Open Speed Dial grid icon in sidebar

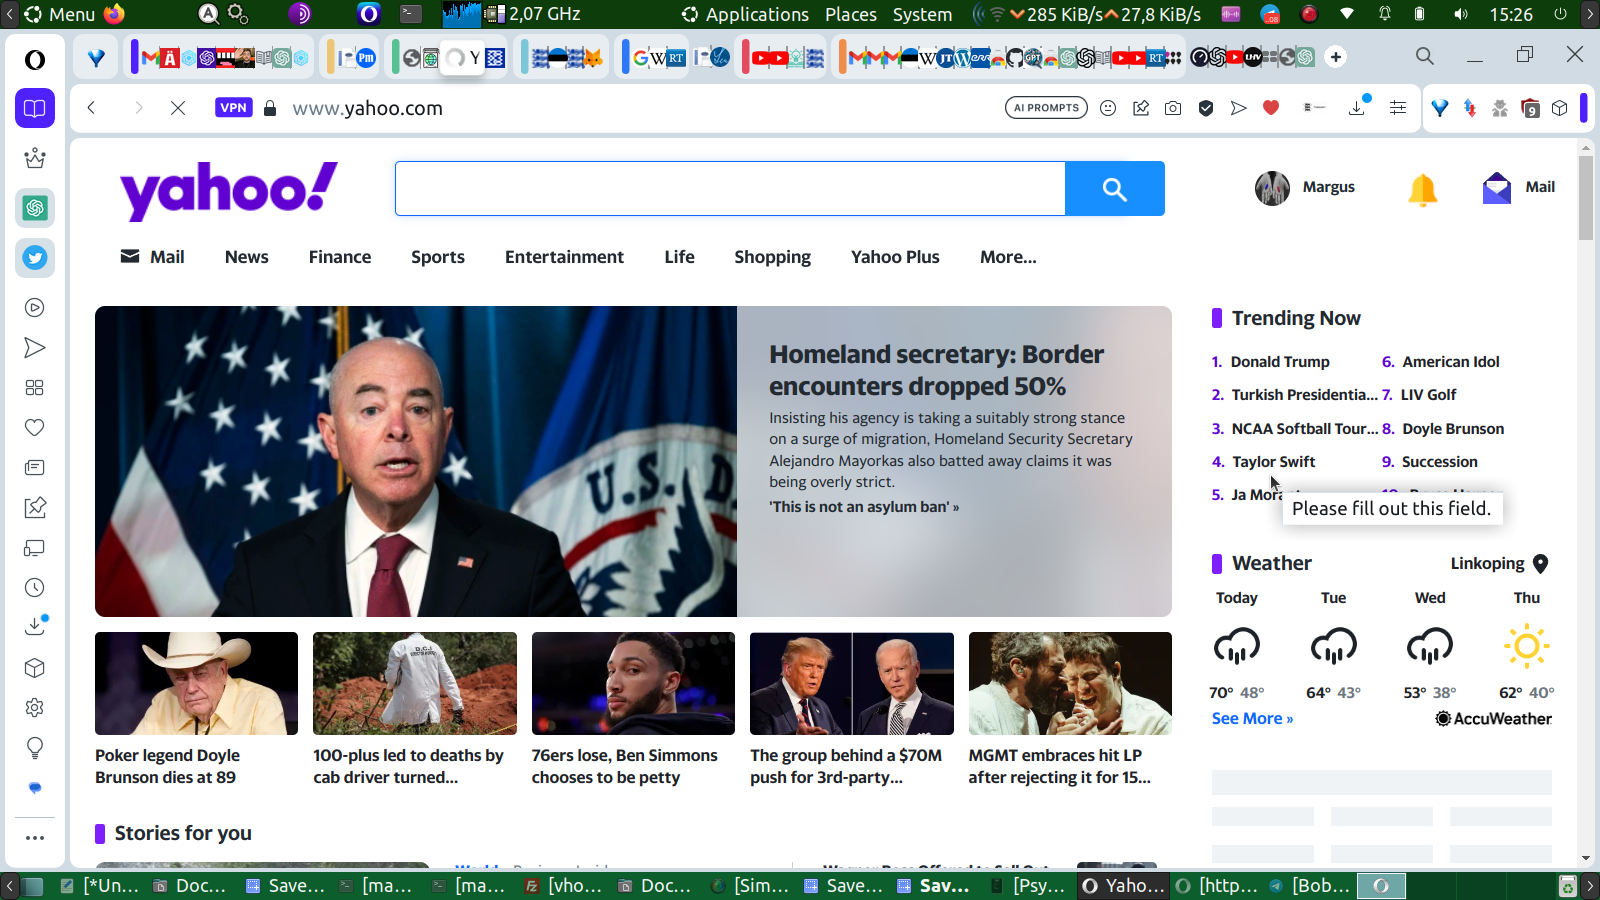(35, 388)
